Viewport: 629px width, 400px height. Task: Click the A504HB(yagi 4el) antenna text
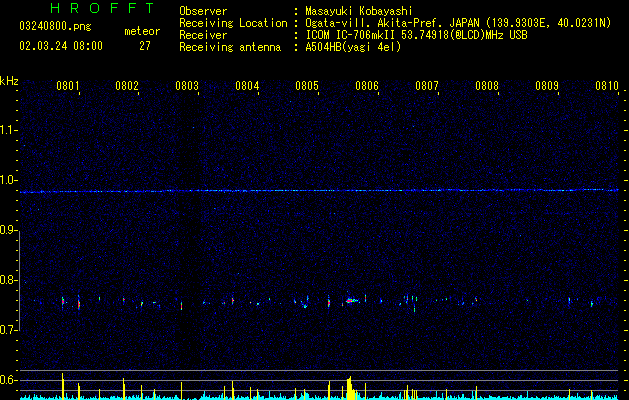[353, 47]
